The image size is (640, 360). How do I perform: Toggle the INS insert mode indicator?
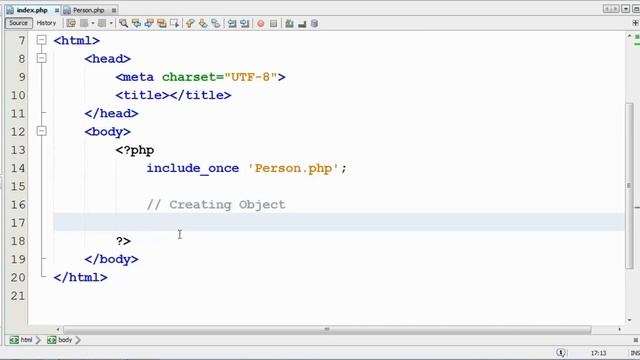pyautogui.click(x=635, y=353)
